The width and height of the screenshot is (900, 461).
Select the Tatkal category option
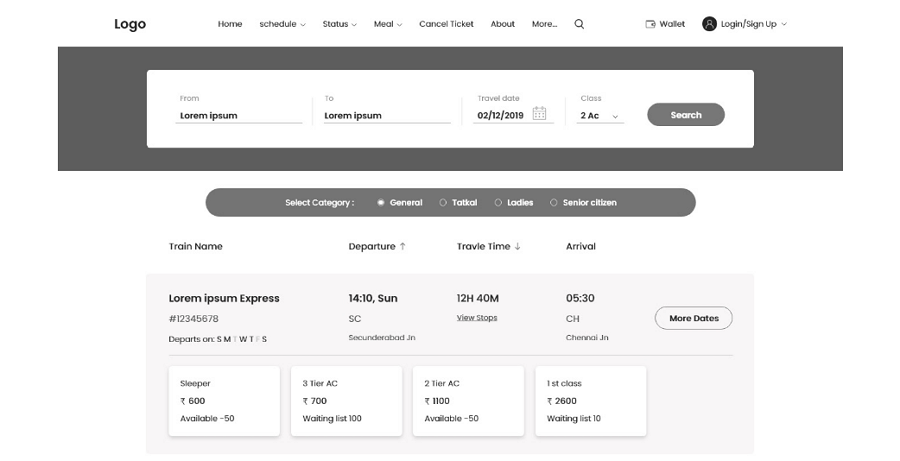pos(443,203)
